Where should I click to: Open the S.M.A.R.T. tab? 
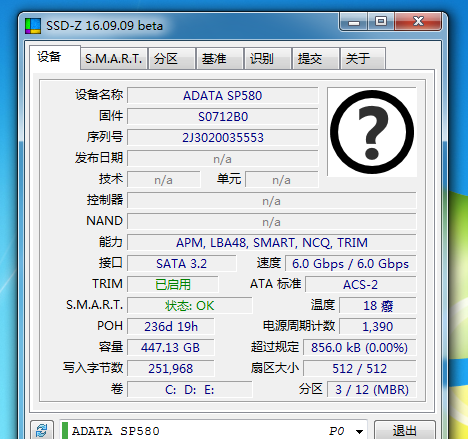114,59
